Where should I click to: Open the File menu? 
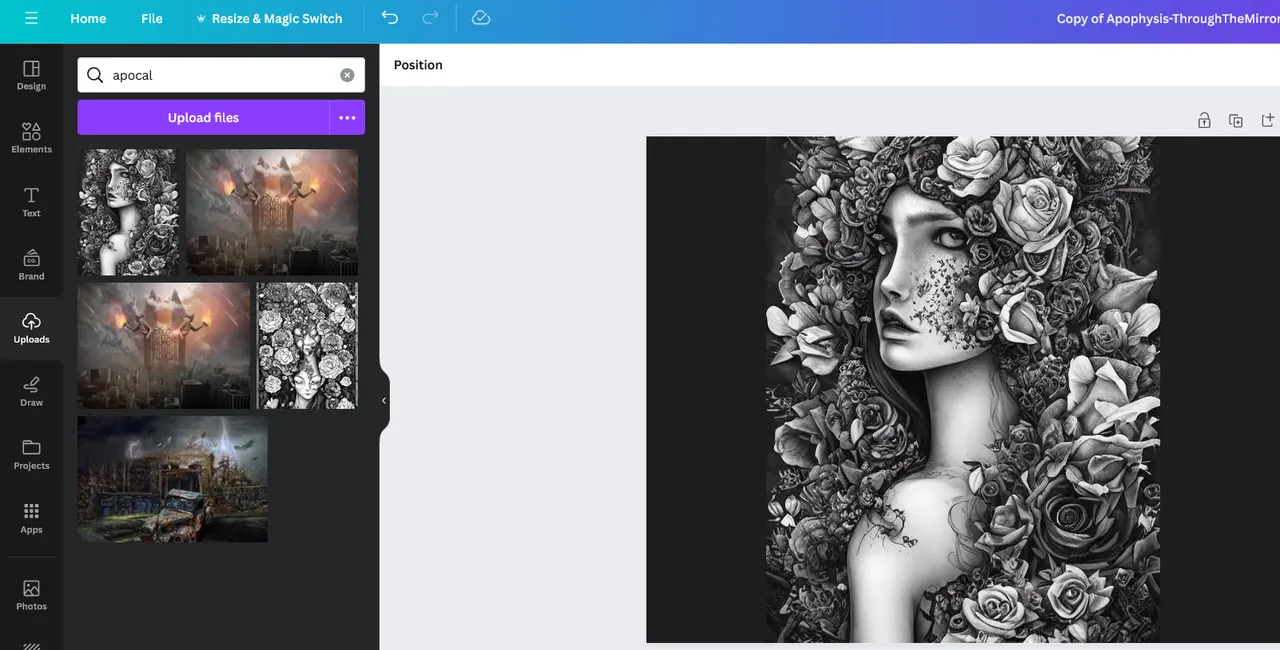point(152,18)
